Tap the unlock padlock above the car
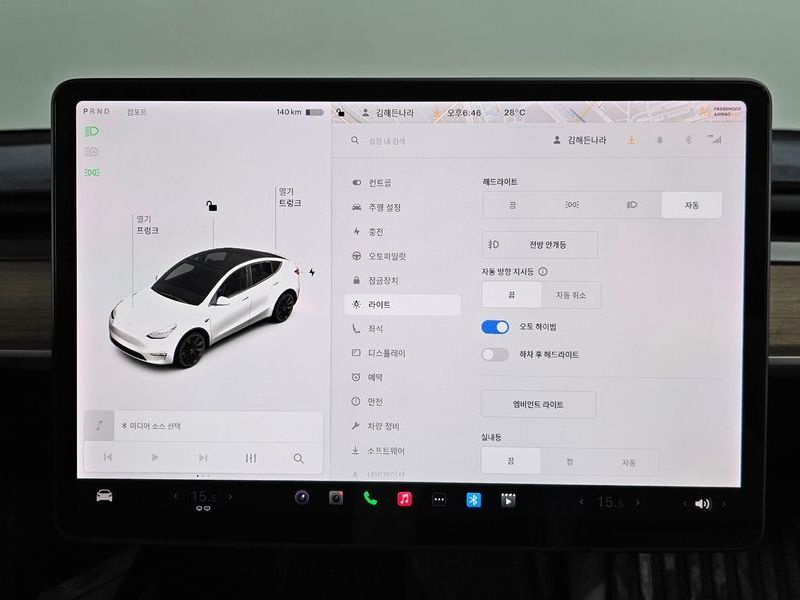This screenshot has height=600, width=800. 211,206
